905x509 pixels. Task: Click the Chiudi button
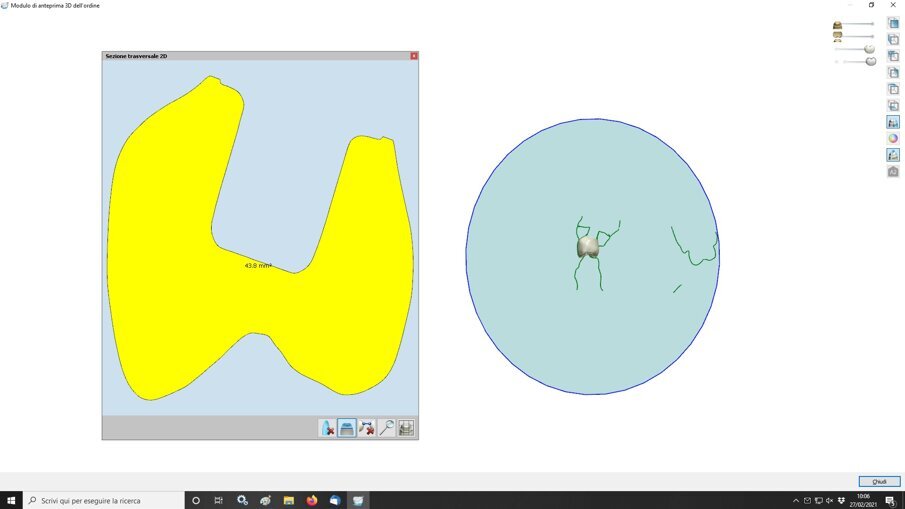[x=879, y=481]
